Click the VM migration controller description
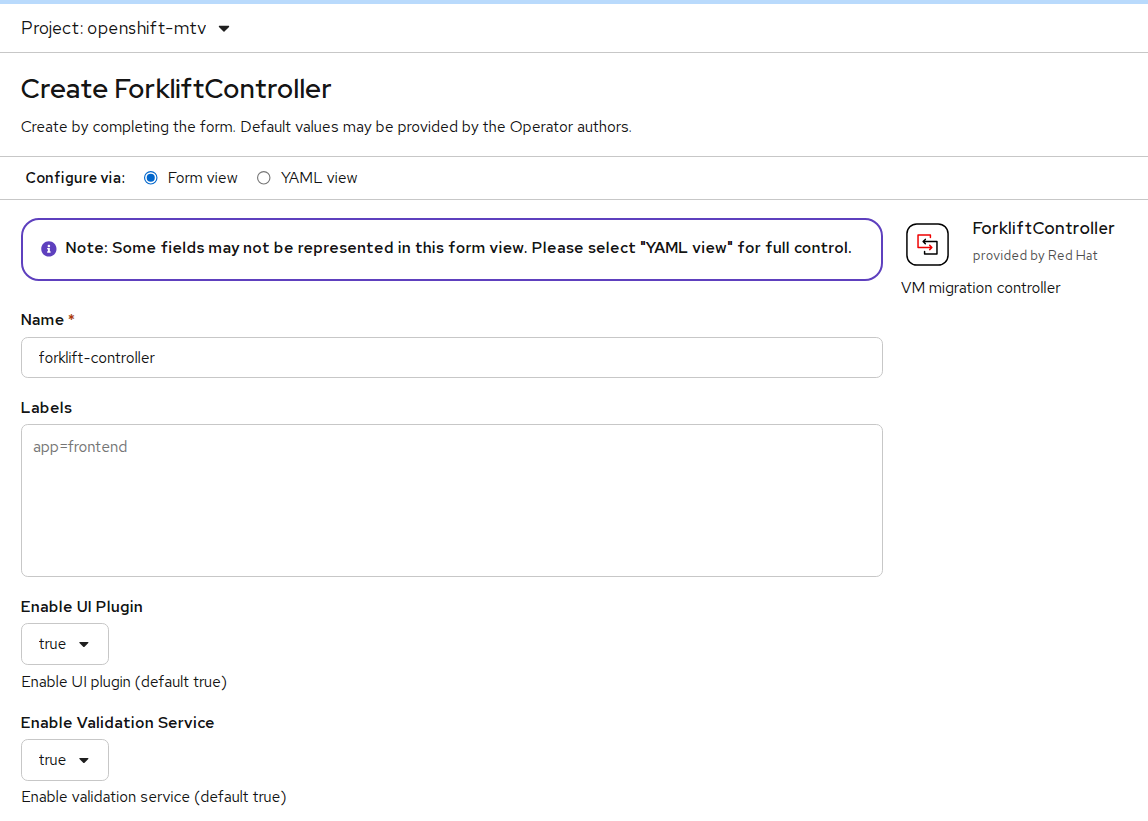1148x821 pixels. (x=980, y=288)
